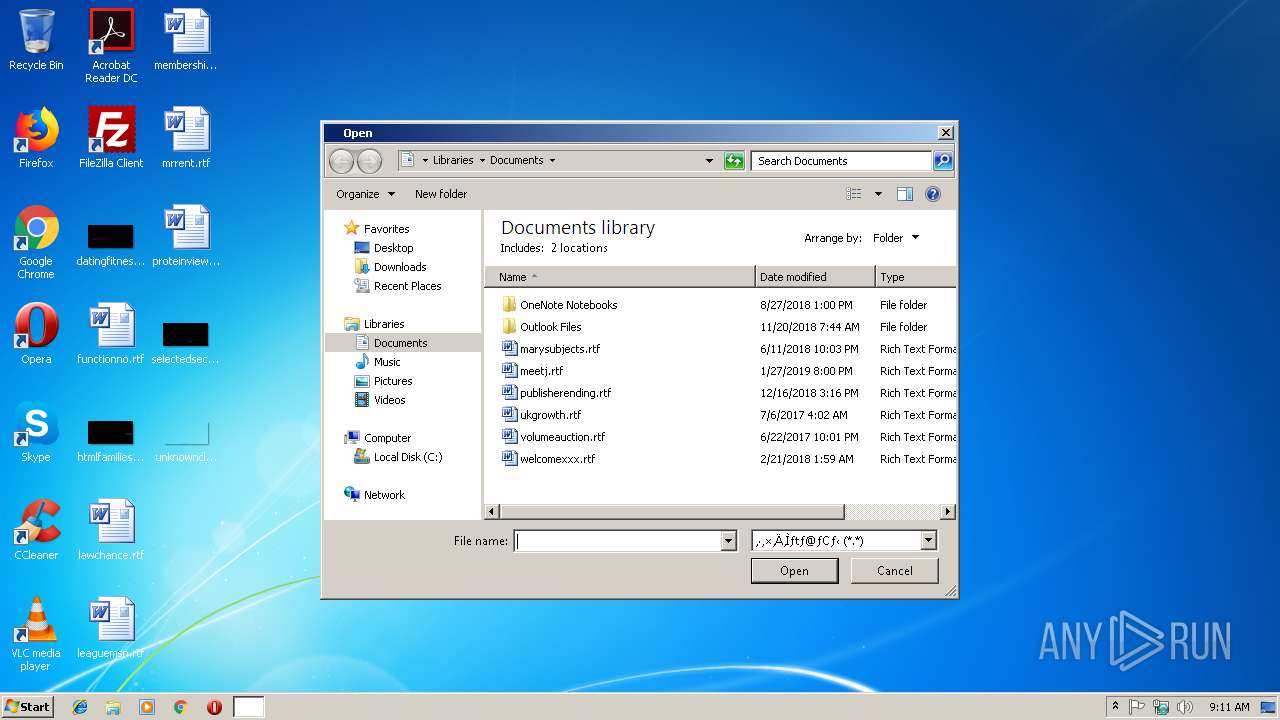Open the Arrange by Folder dropdown
This screenshot has width=1280, height=720.
896,238
